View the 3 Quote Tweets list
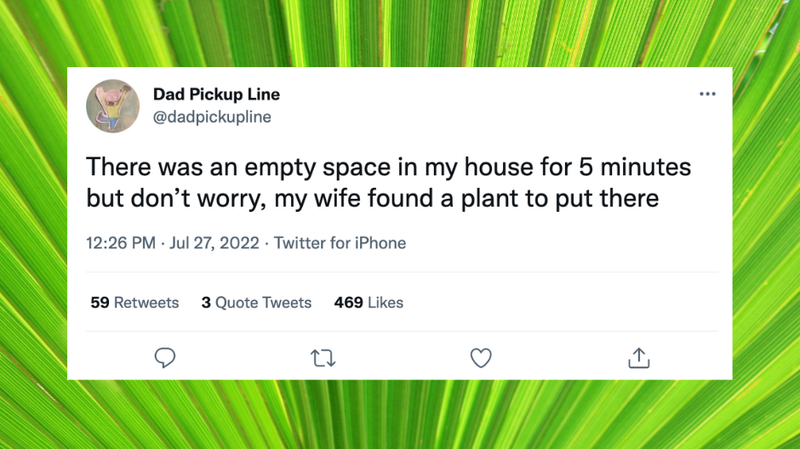 click(256, 302)
